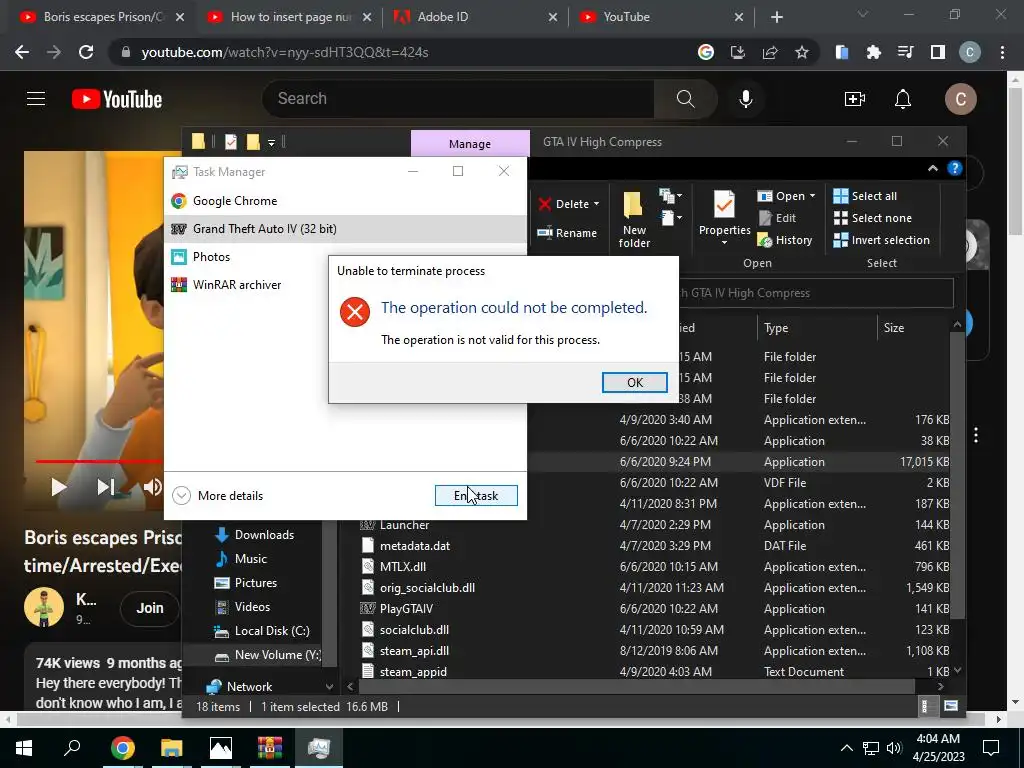Open taskbar notification center icon

coord(991,747)
